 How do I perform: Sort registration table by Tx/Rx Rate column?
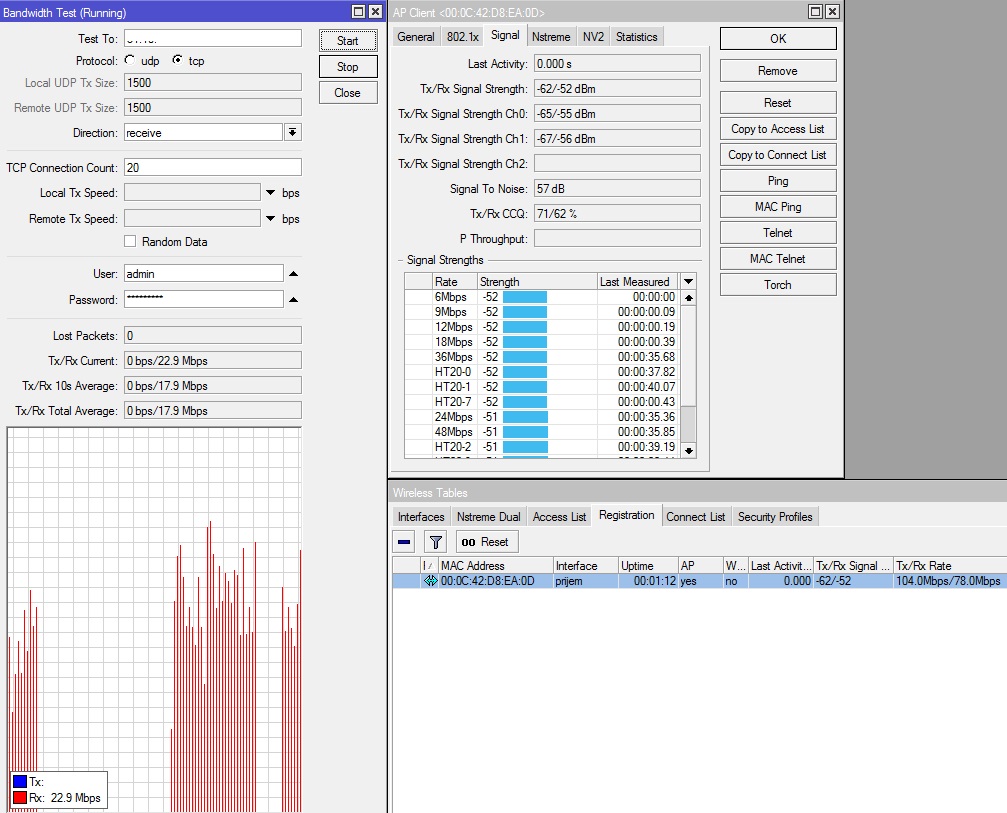pos(950,565)
